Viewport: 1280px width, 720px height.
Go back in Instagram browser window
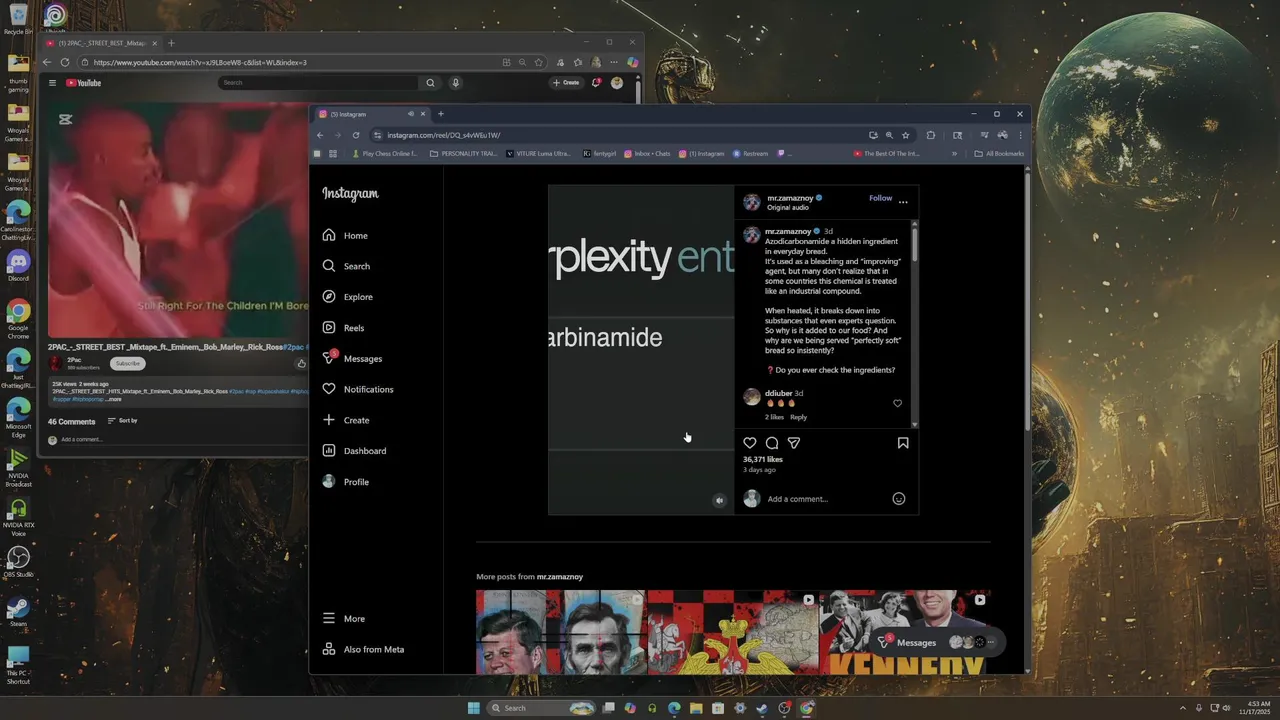coord(320,135)
